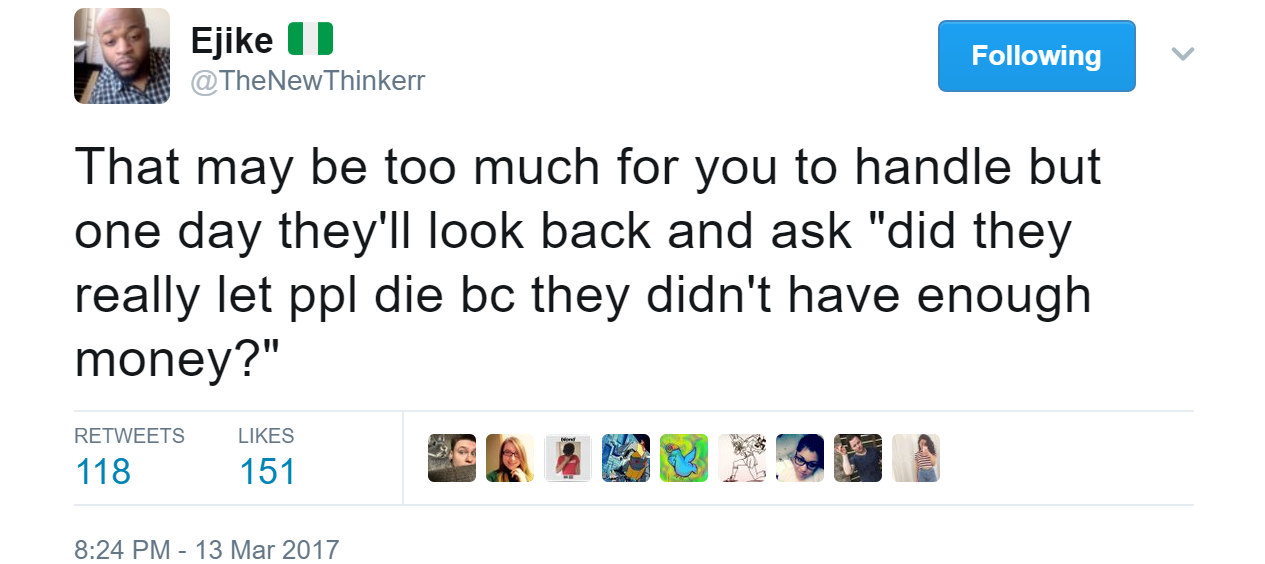The width and height of the screenshot is (1265, 564).
Task: Toggle the blue Following button
Action: click(1036, 56)
